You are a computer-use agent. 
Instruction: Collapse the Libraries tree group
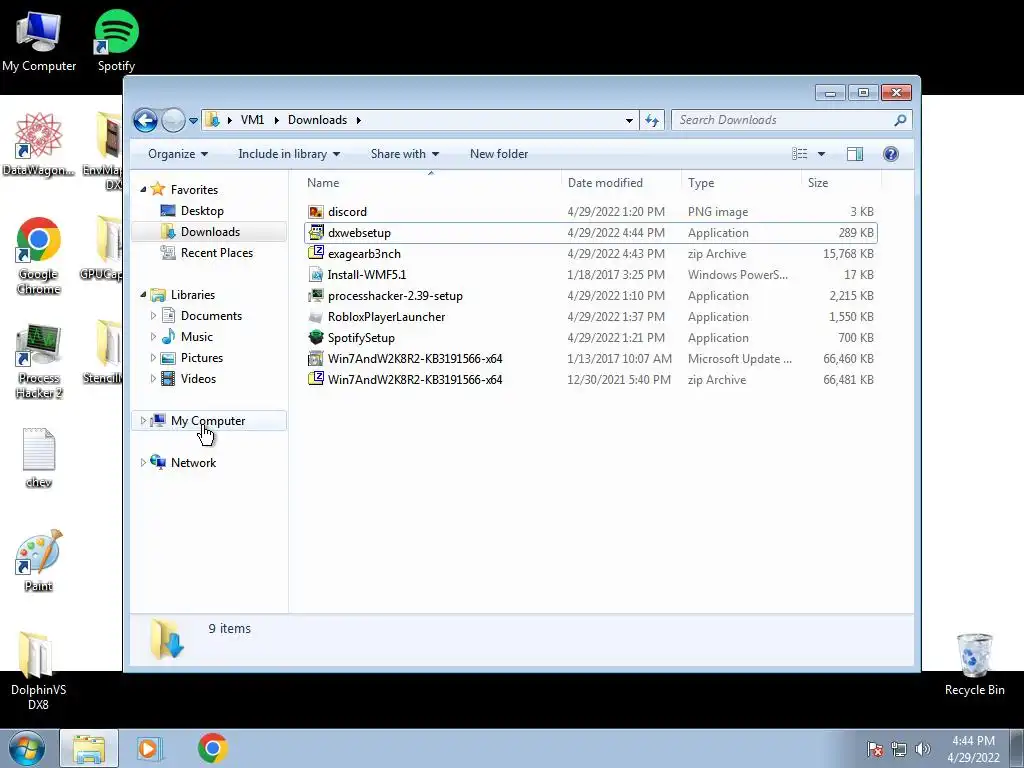point(144,295)
